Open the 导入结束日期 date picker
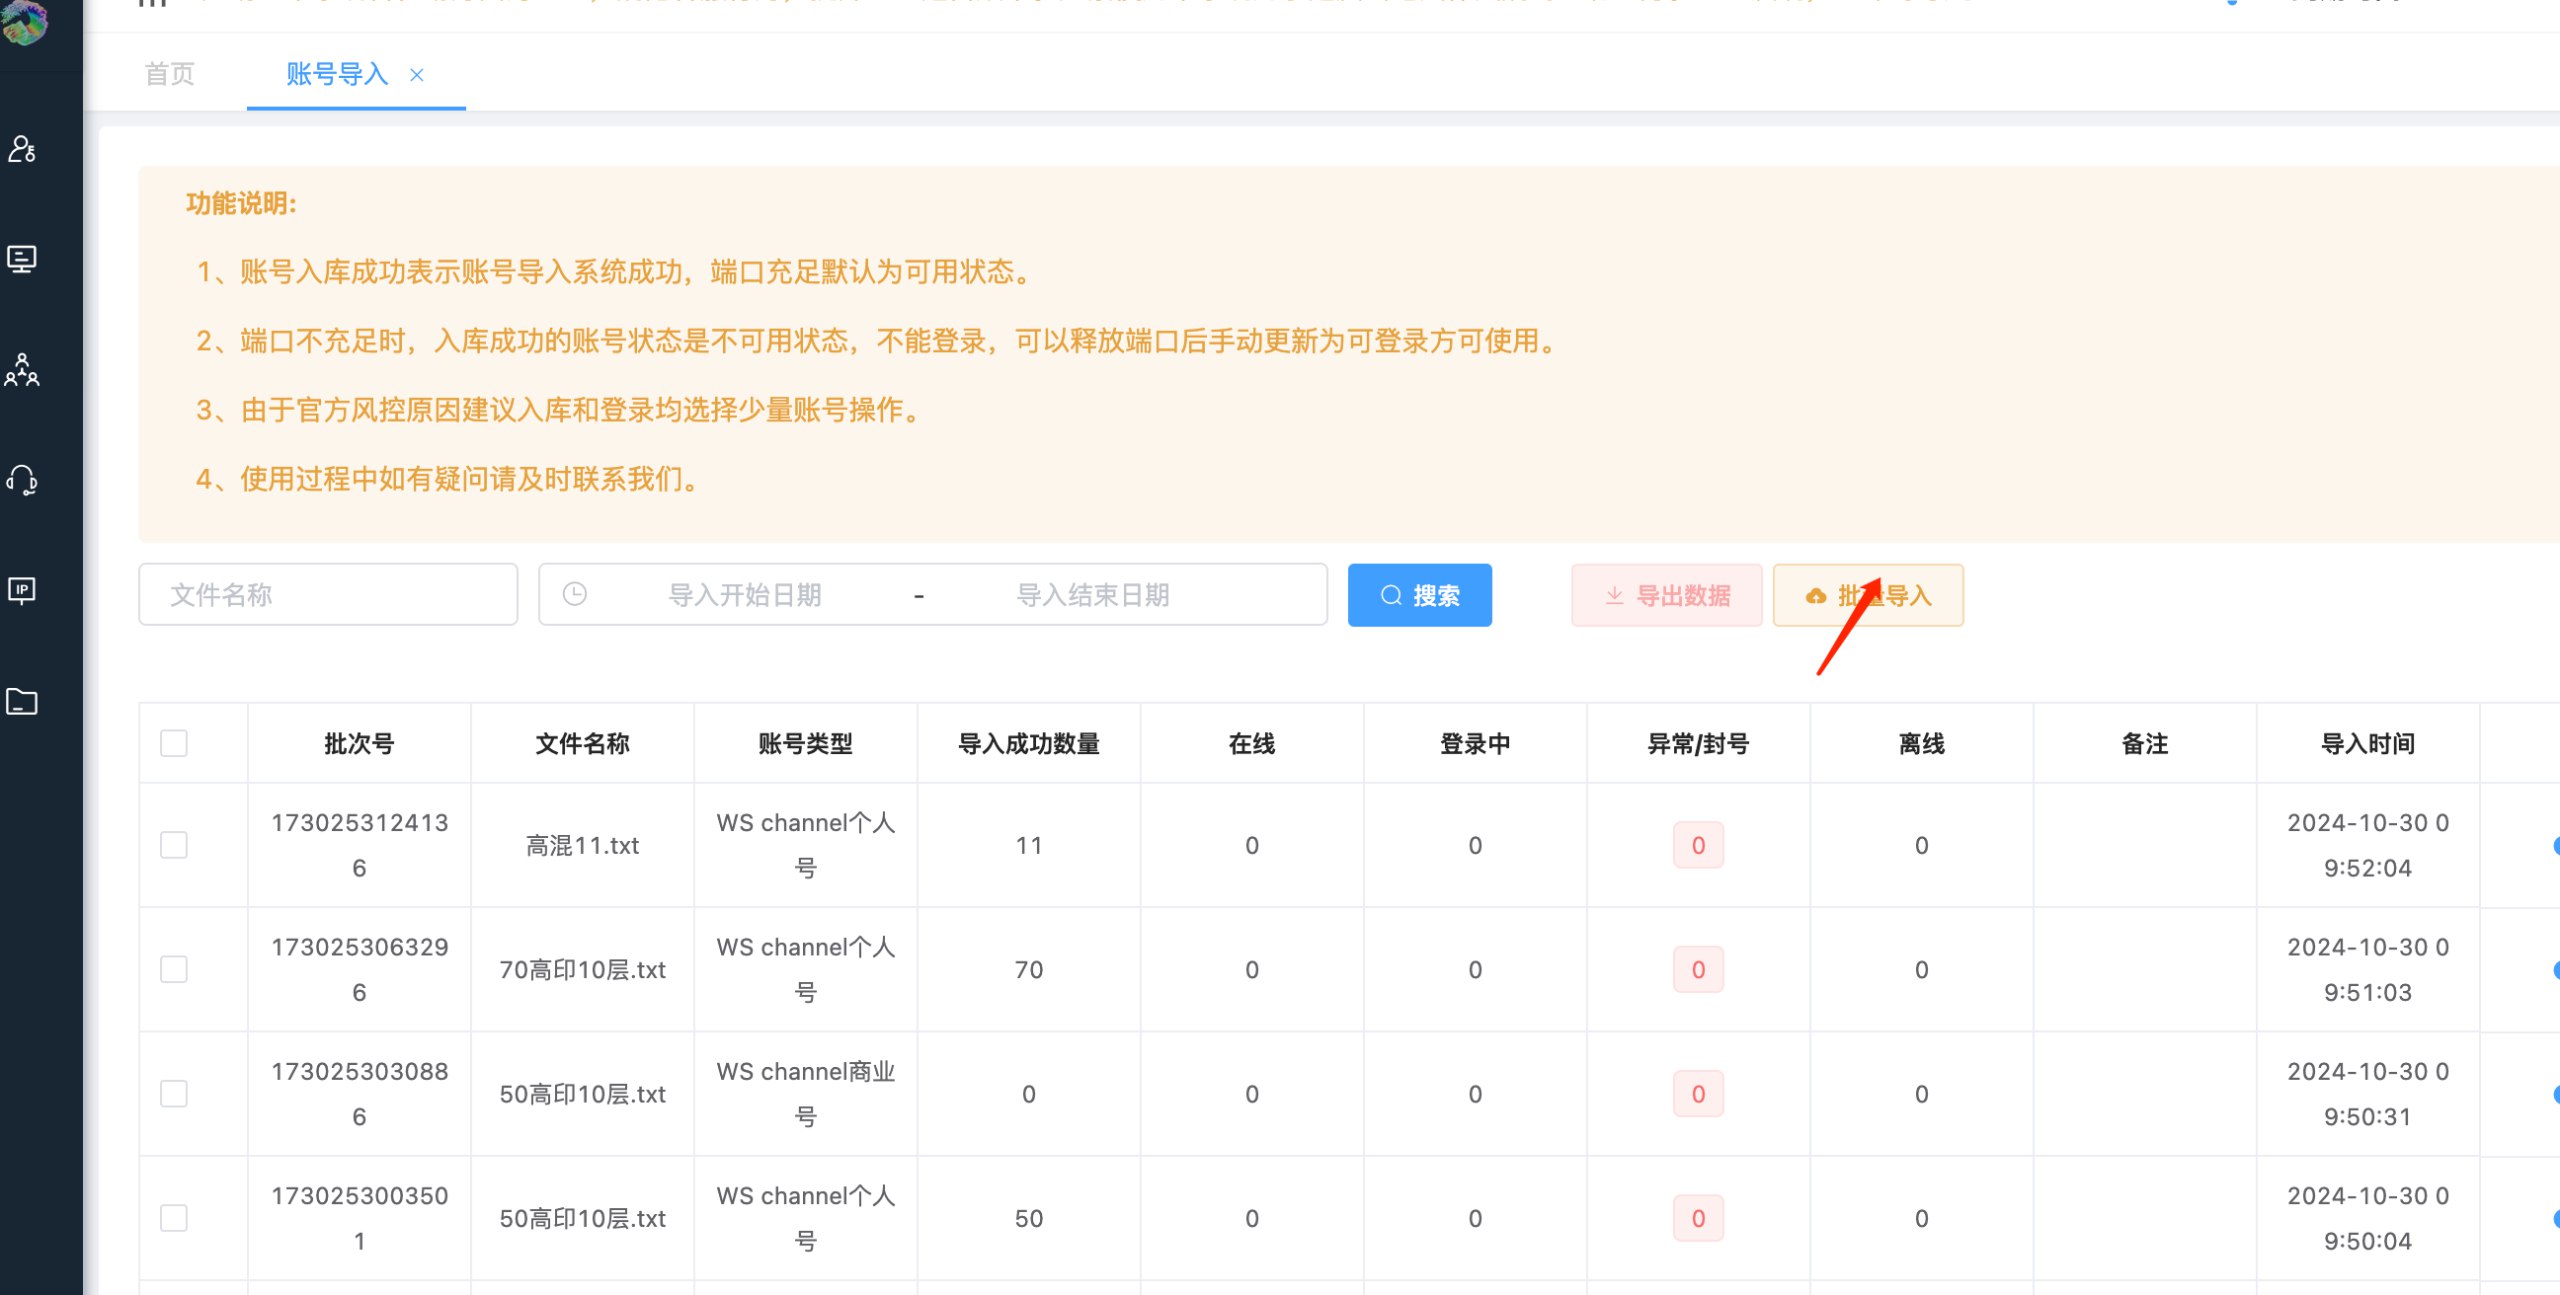The height and width of the screenshot is (1295, 2560). click(1092, 595)
